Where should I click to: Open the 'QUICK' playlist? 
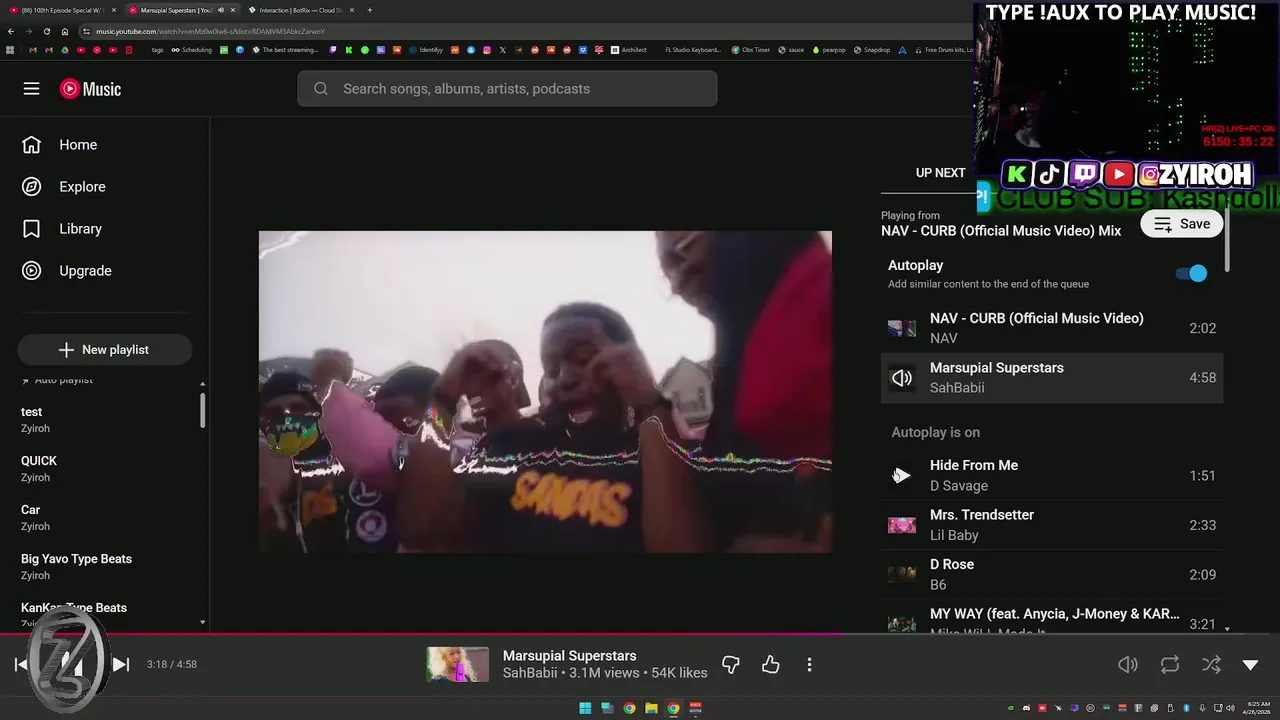pos(105,469)
